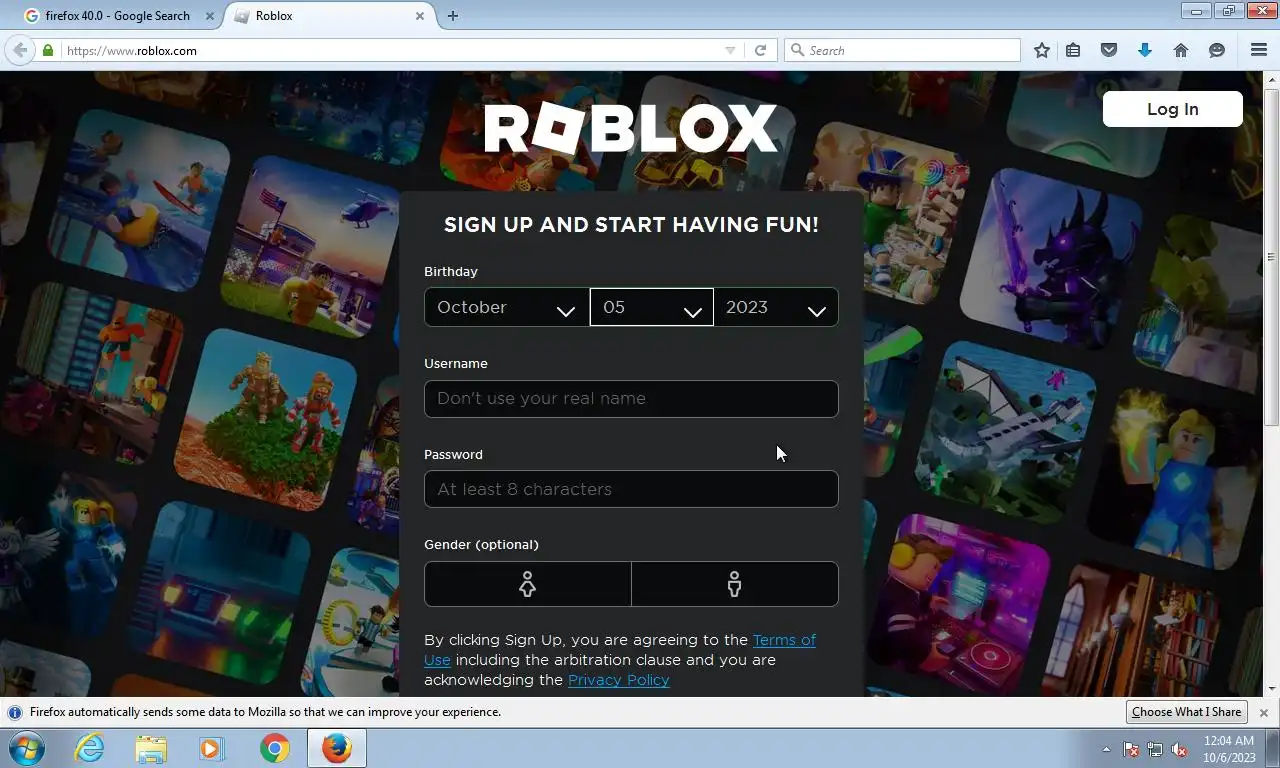Open the downloads arrow icon

1145,50
